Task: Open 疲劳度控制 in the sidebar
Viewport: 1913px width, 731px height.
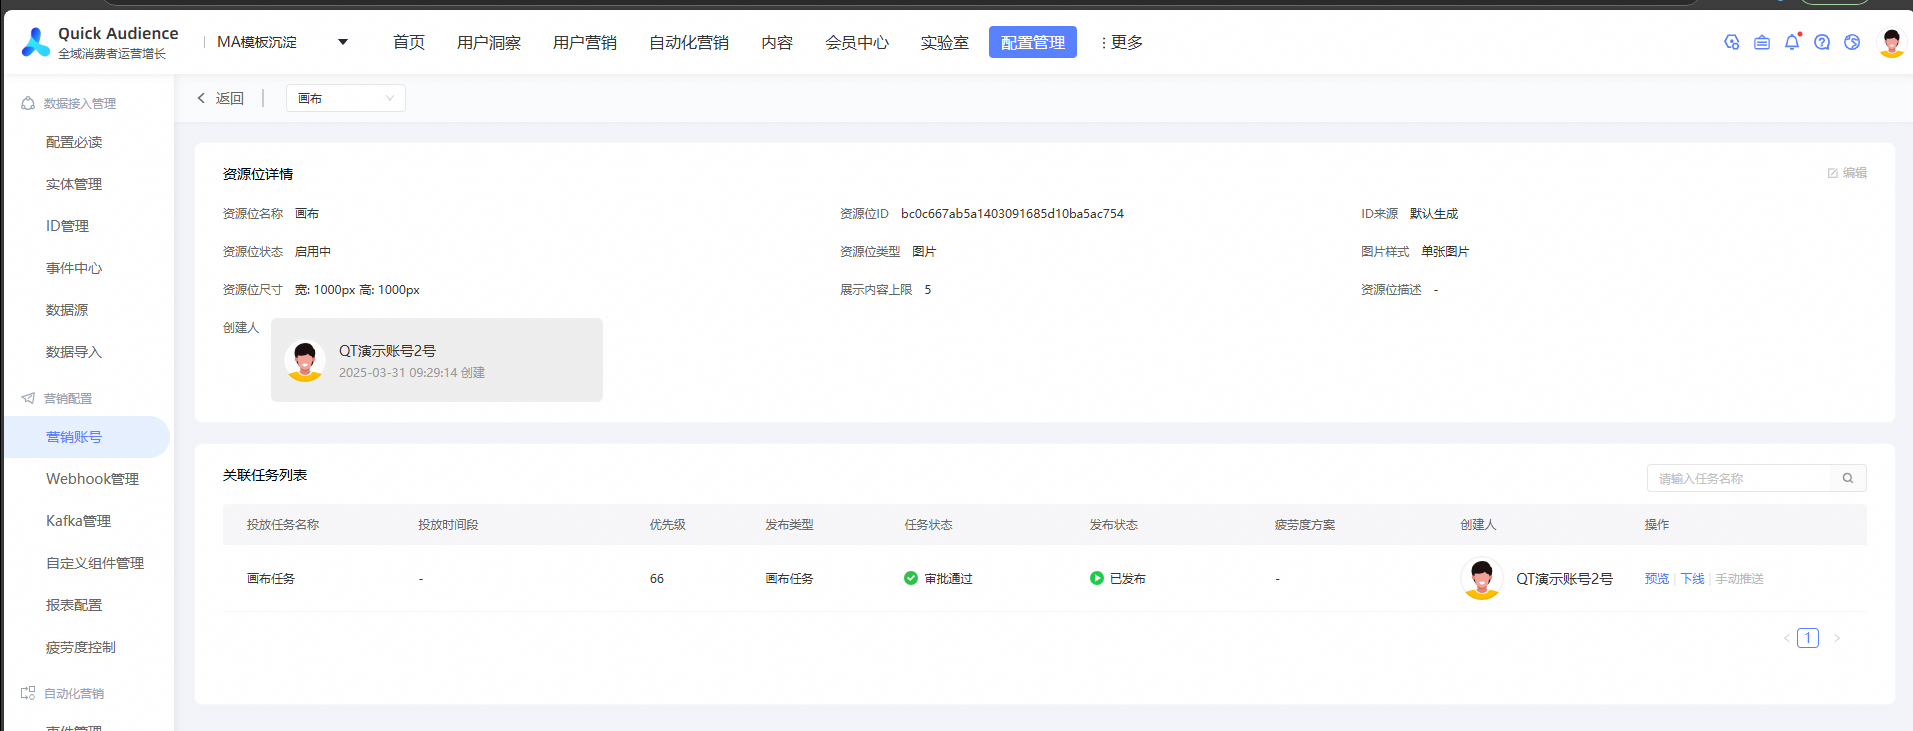Action: tap(81, 647)
